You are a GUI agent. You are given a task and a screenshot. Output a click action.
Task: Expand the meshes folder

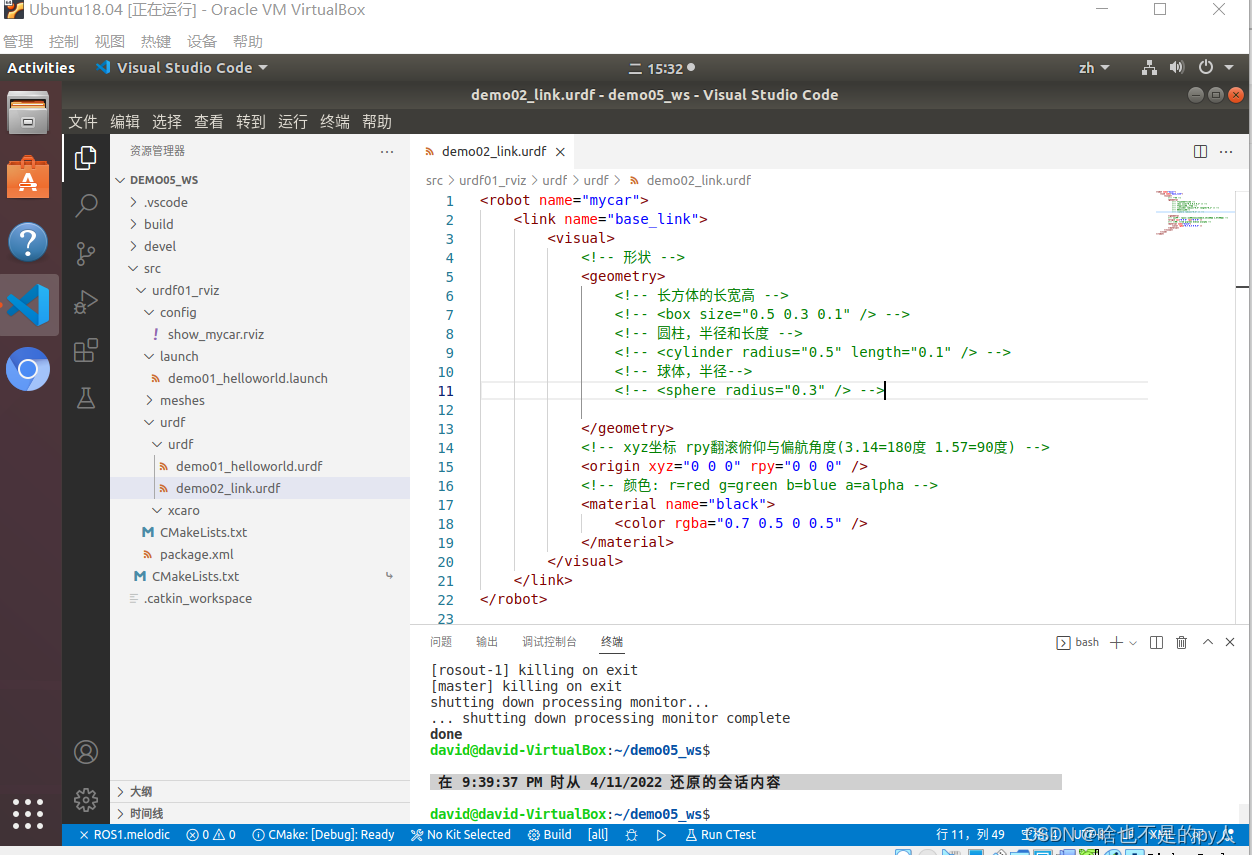click(260, 400)
